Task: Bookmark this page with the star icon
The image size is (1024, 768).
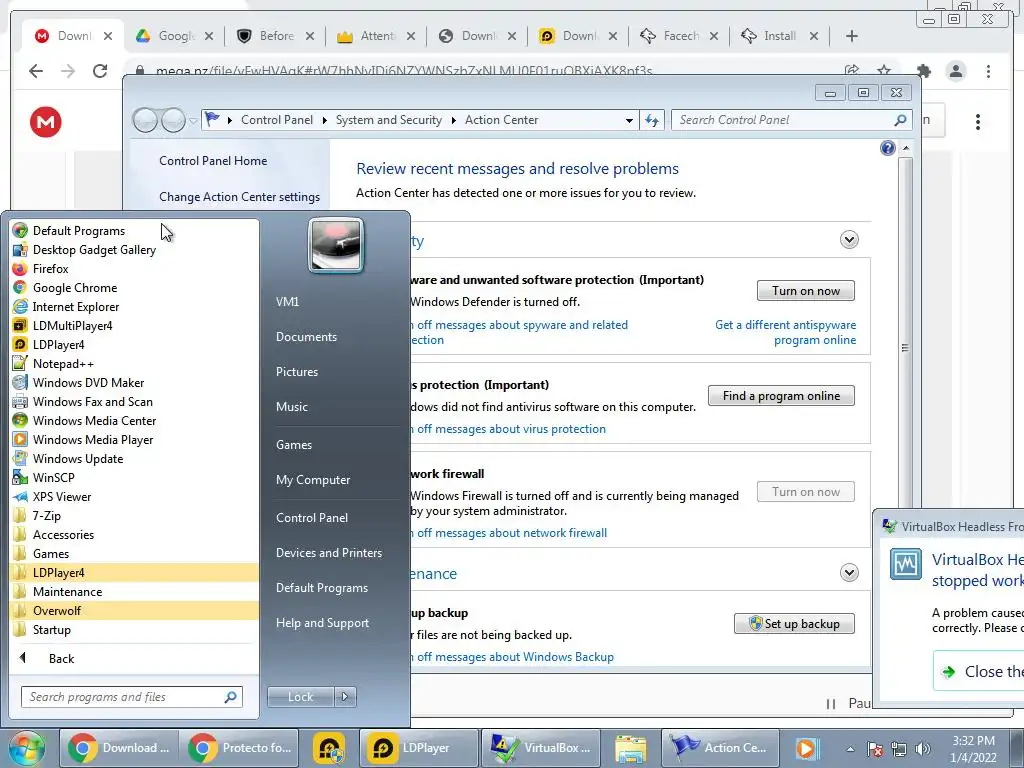Action: [x=884, y=71]
